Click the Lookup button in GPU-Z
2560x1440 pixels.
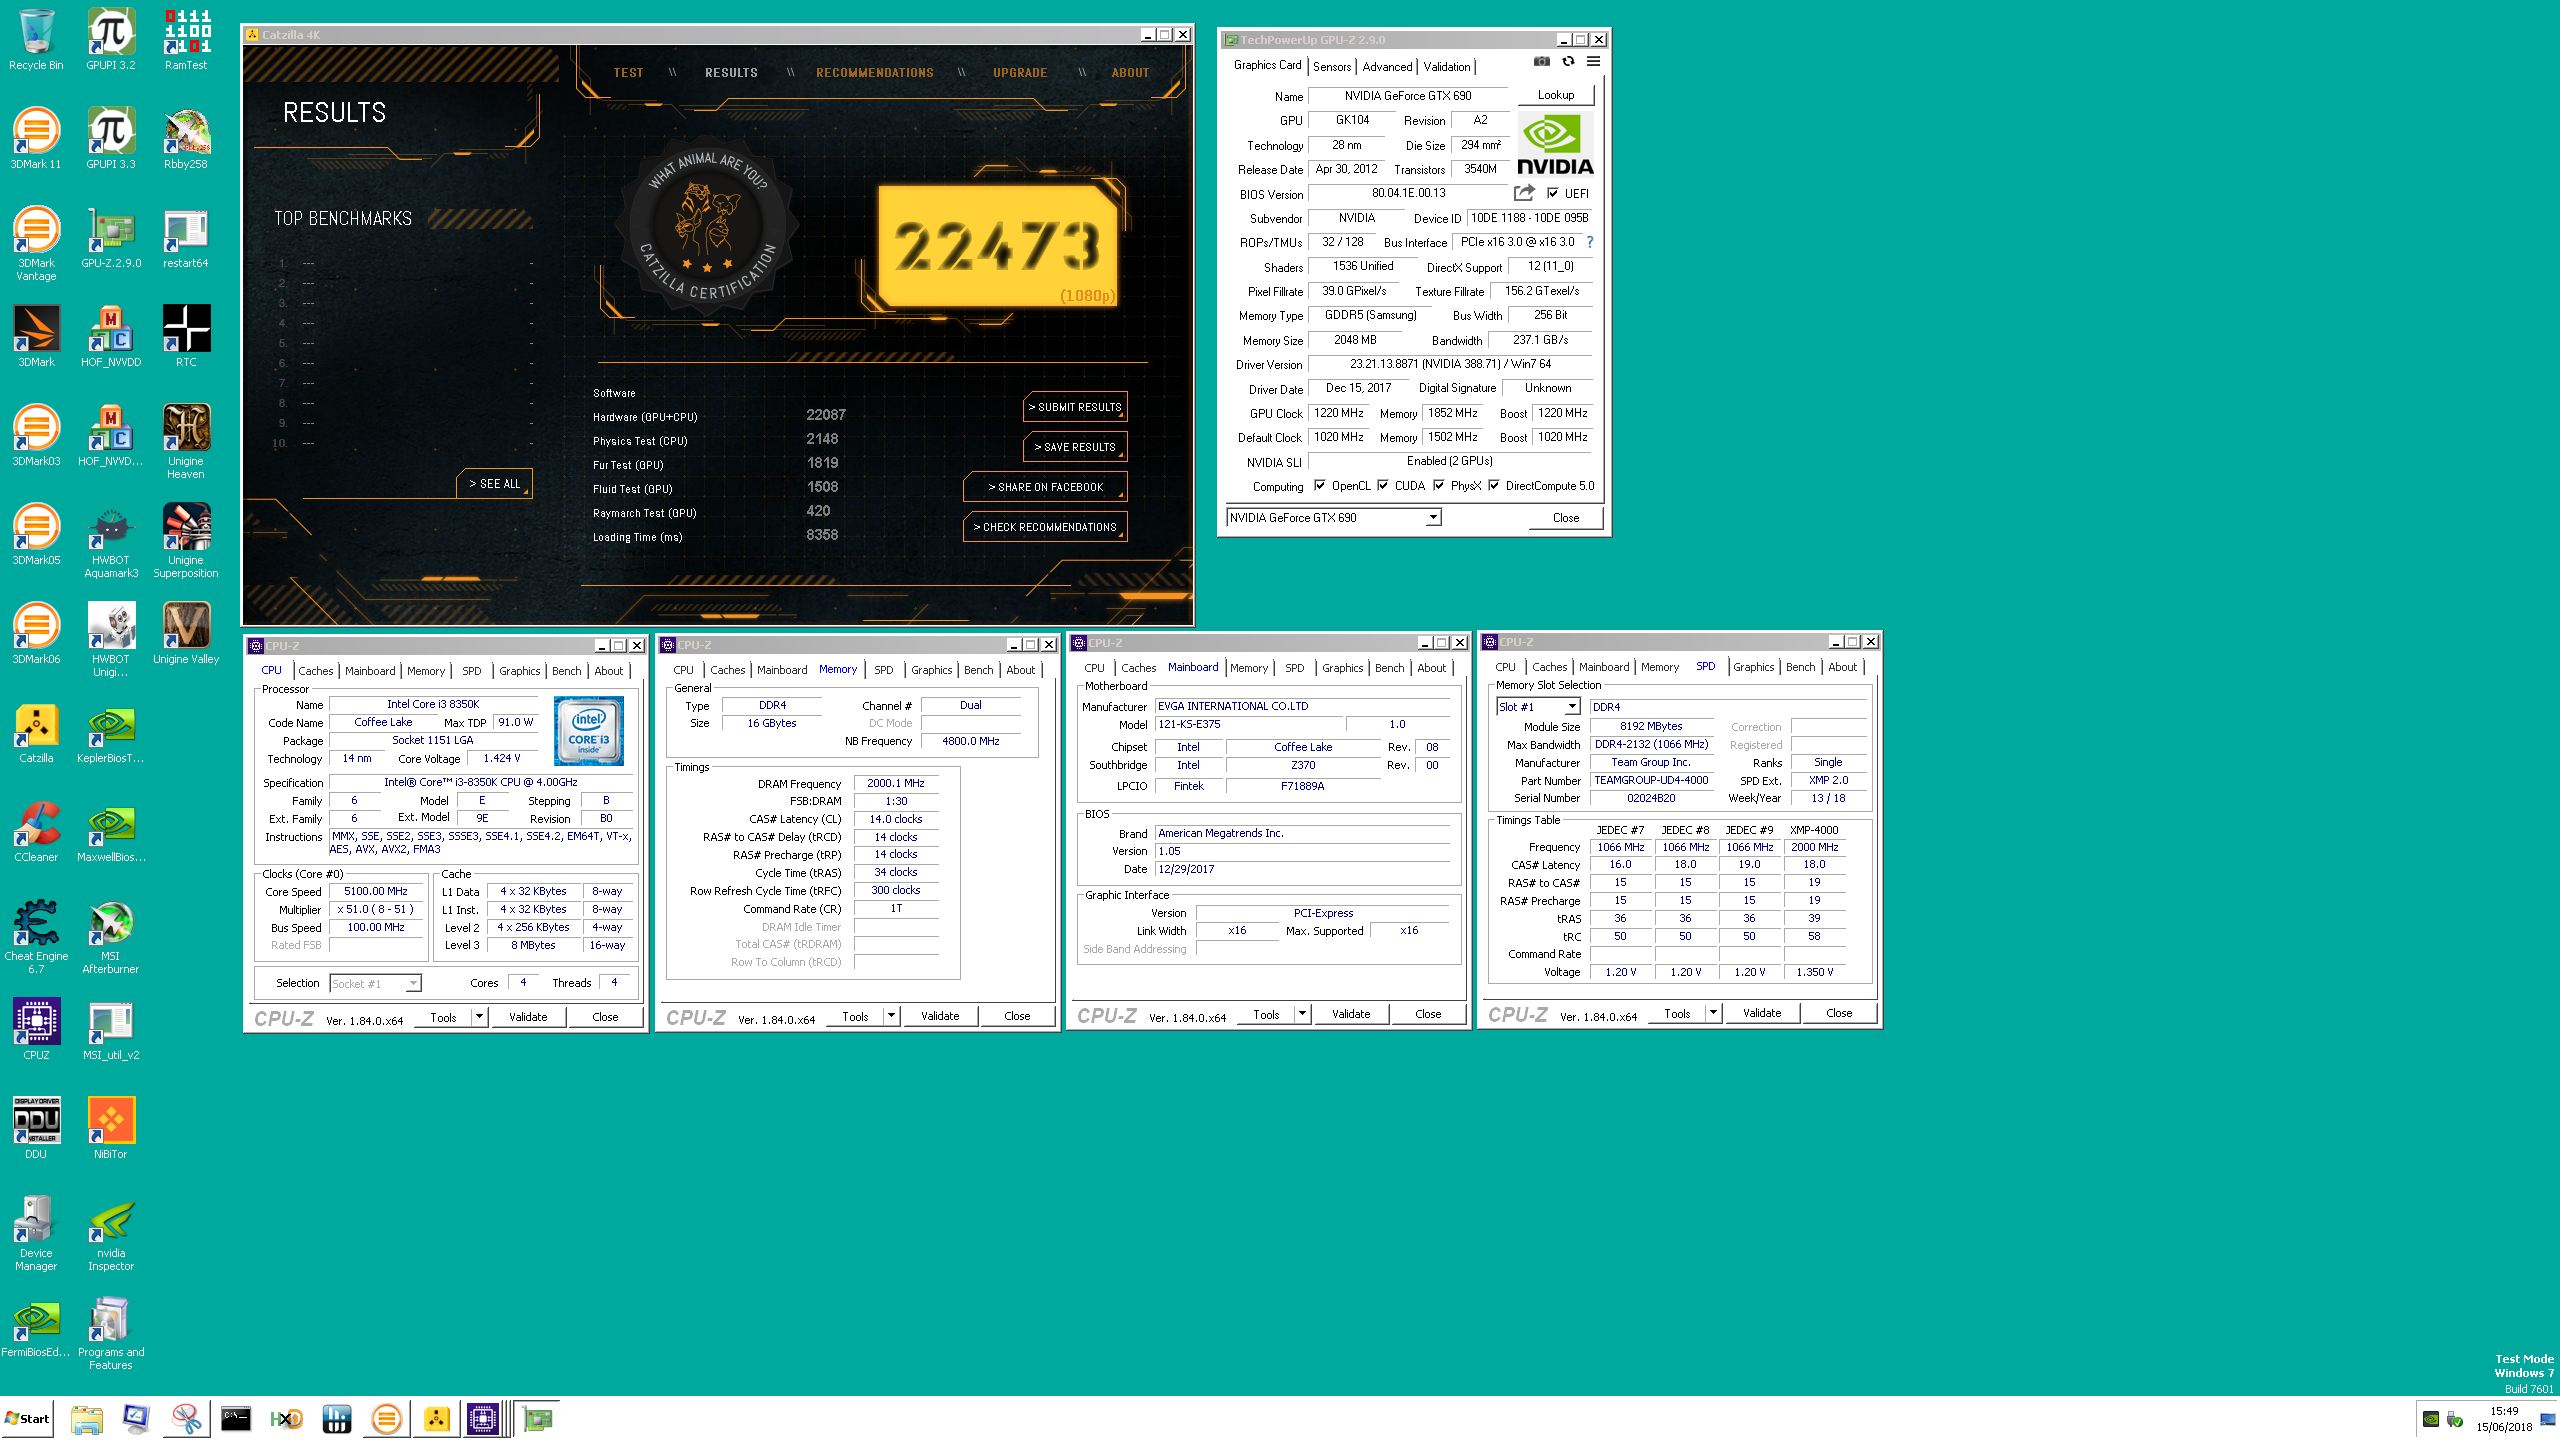point(1555,95)
